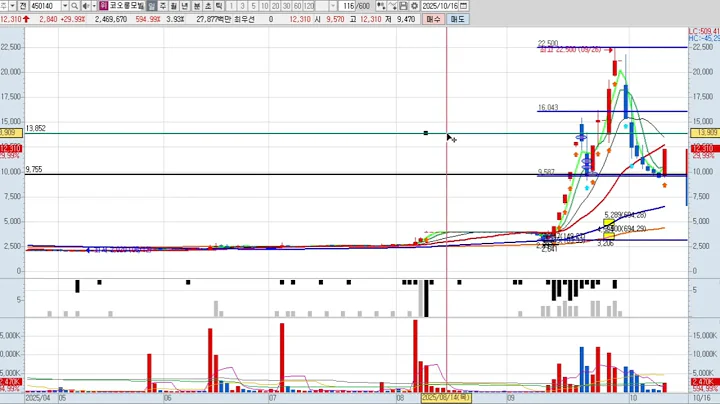Click the highest price marker label 최고 22,500
The height and width of the screenshot is (404, 720).
pyautogui.click(x=570, y=50)
